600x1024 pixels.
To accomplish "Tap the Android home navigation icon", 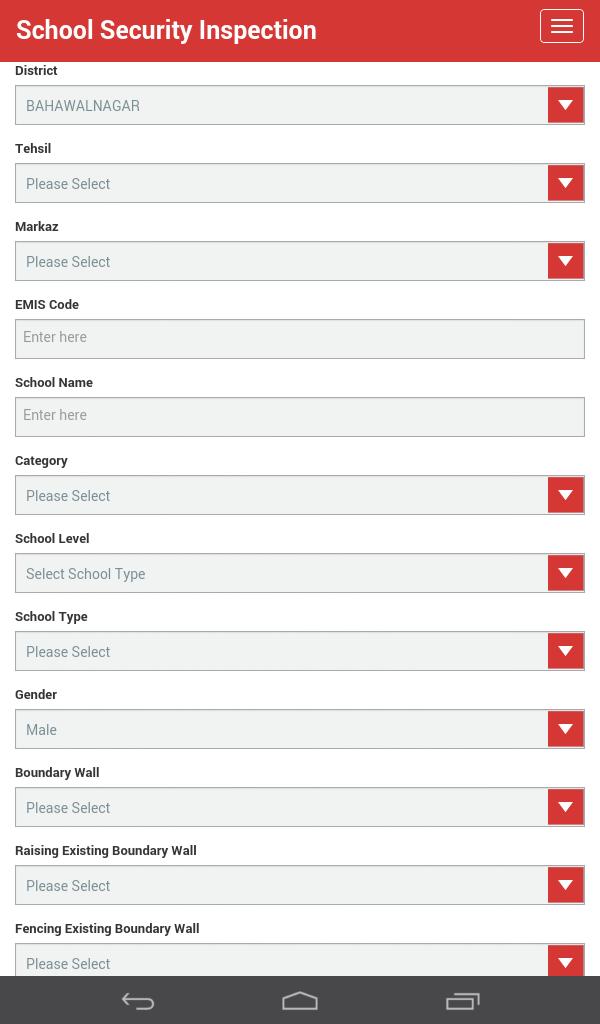I will pos(300,1000).
